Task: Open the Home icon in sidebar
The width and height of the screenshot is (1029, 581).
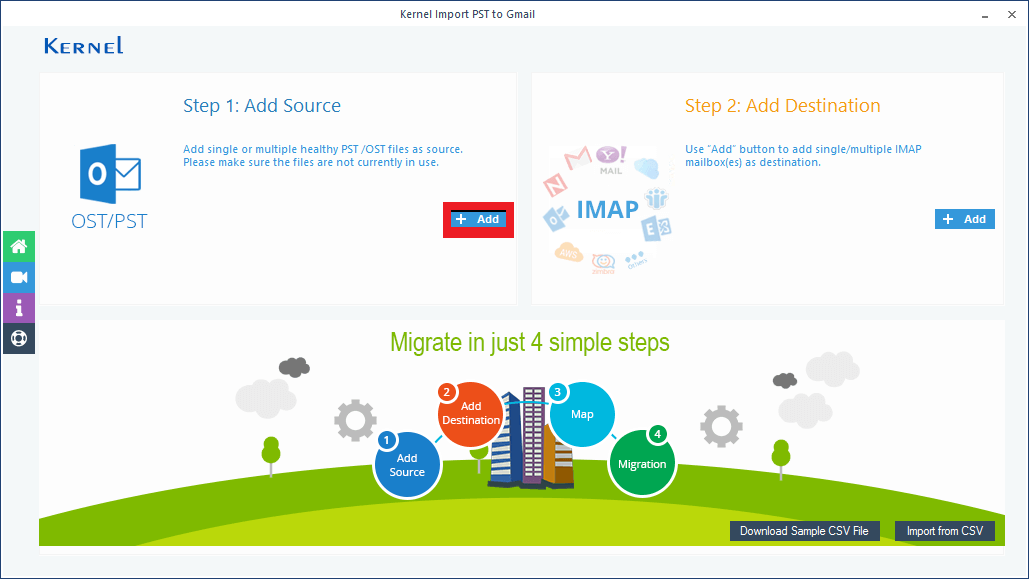Action: point(19,247)
